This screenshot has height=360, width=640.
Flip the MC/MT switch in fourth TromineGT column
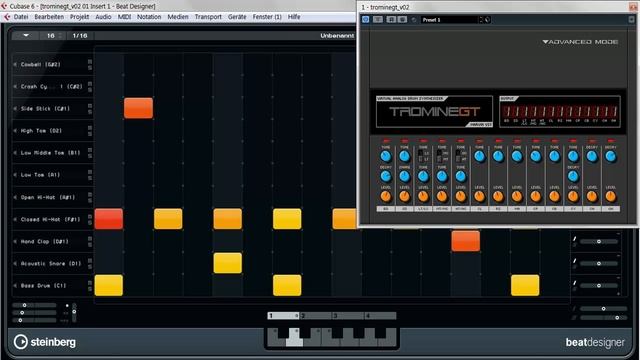tap(440, 156)
